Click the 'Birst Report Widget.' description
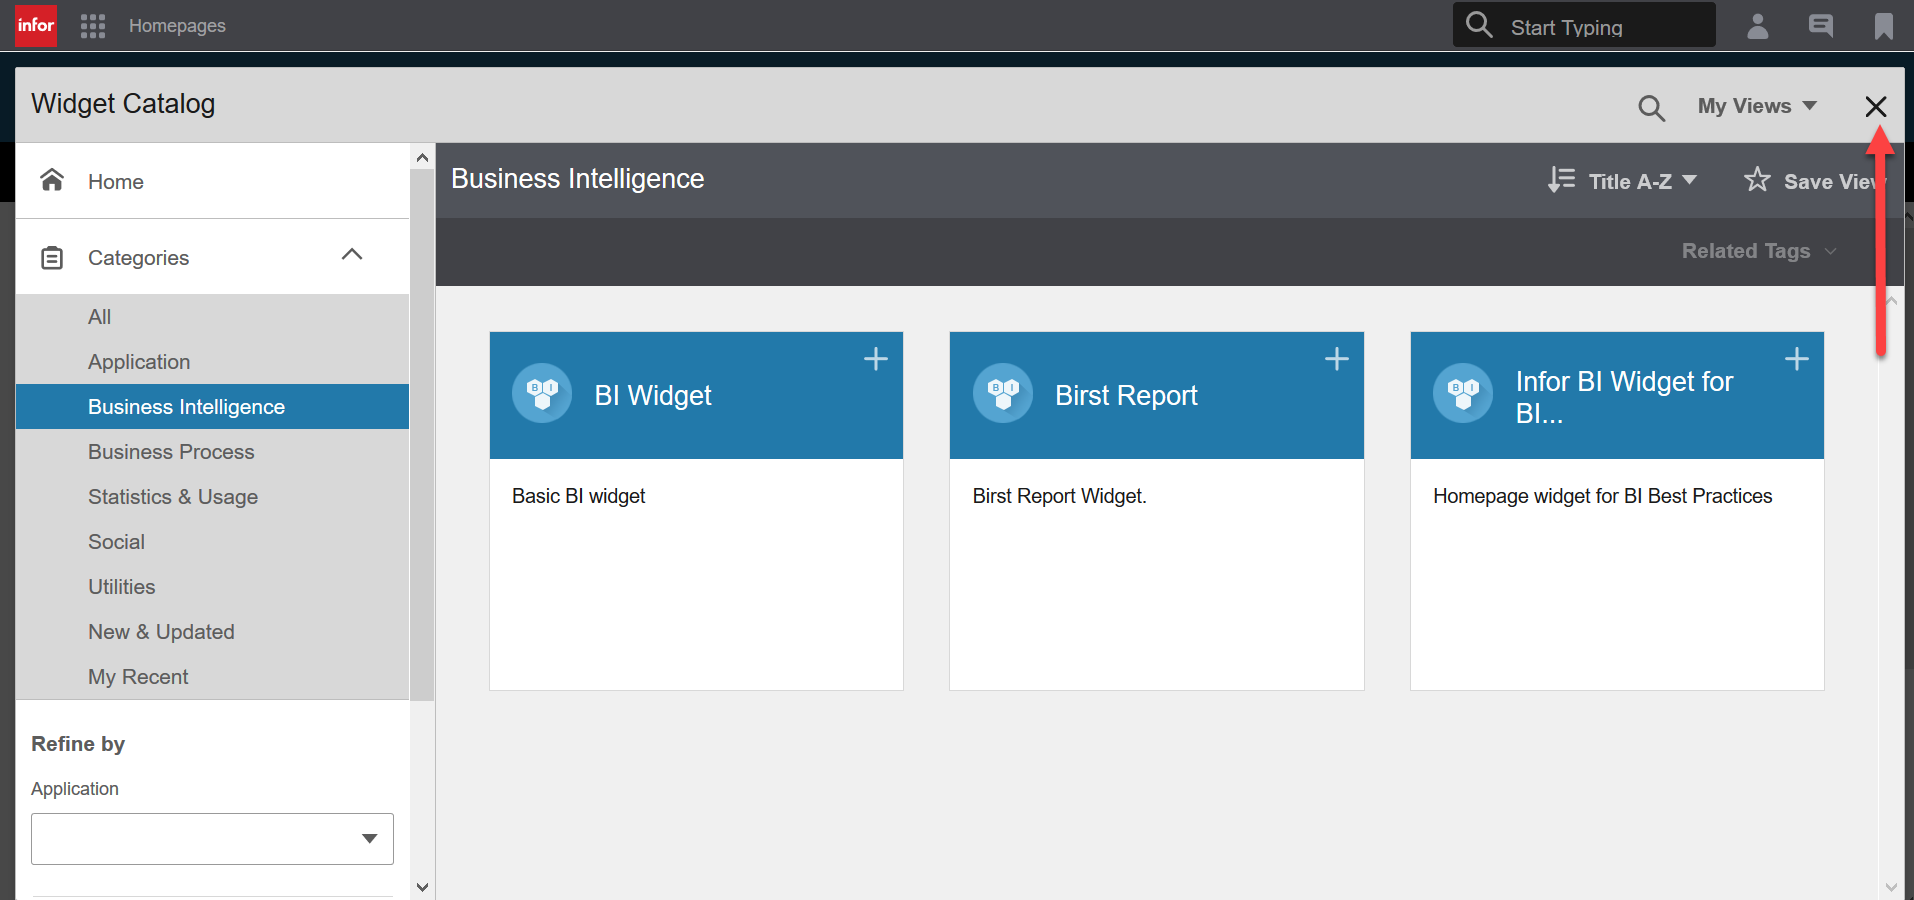1914x900 pixels. pos(1059,496)
